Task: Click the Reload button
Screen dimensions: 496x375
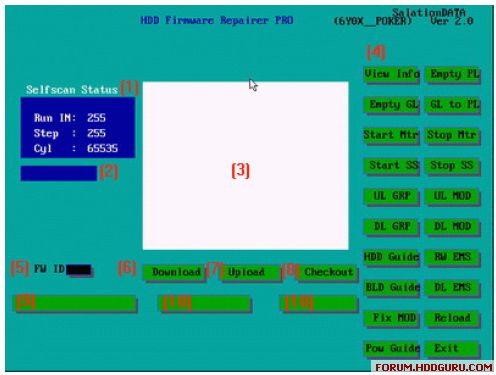Action: point(452,318)
